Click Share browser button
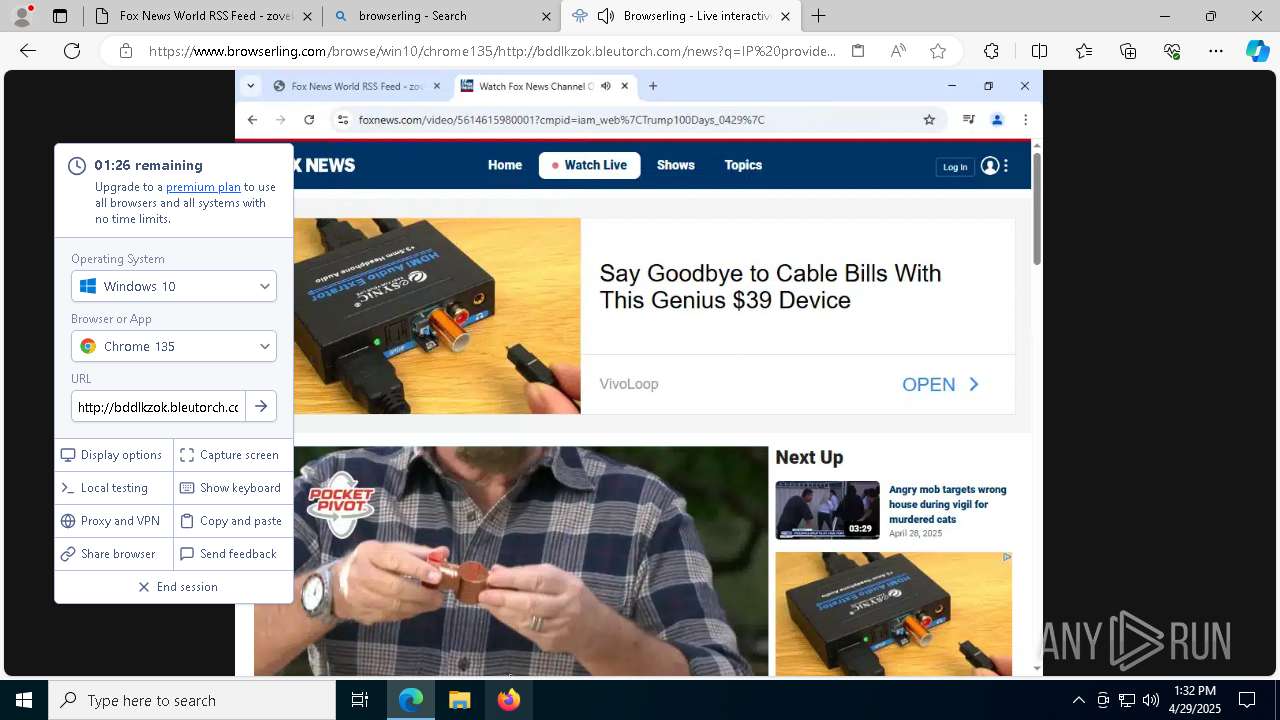 [x=114, y=554]
